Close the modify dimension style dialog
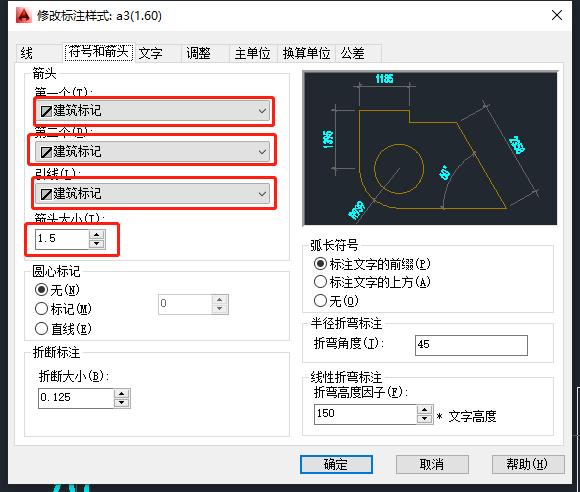 pyautogui.click(x=557, y=15)
